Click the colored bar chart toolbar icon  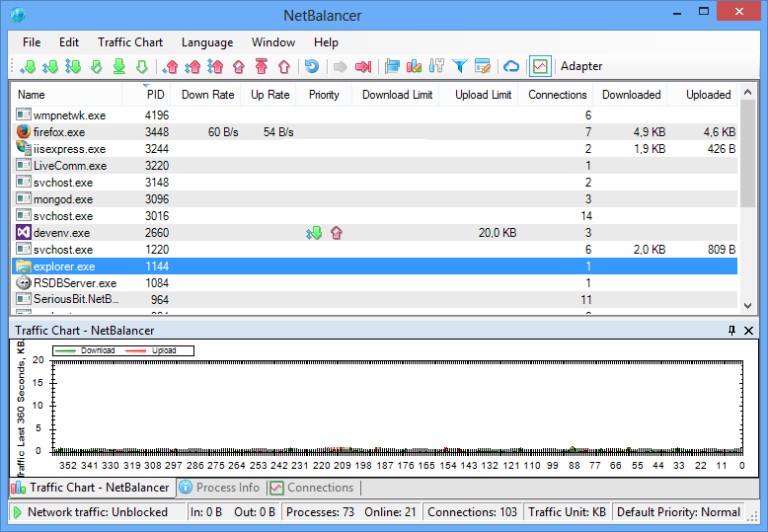pyautogui.click(x=414, y=66)
